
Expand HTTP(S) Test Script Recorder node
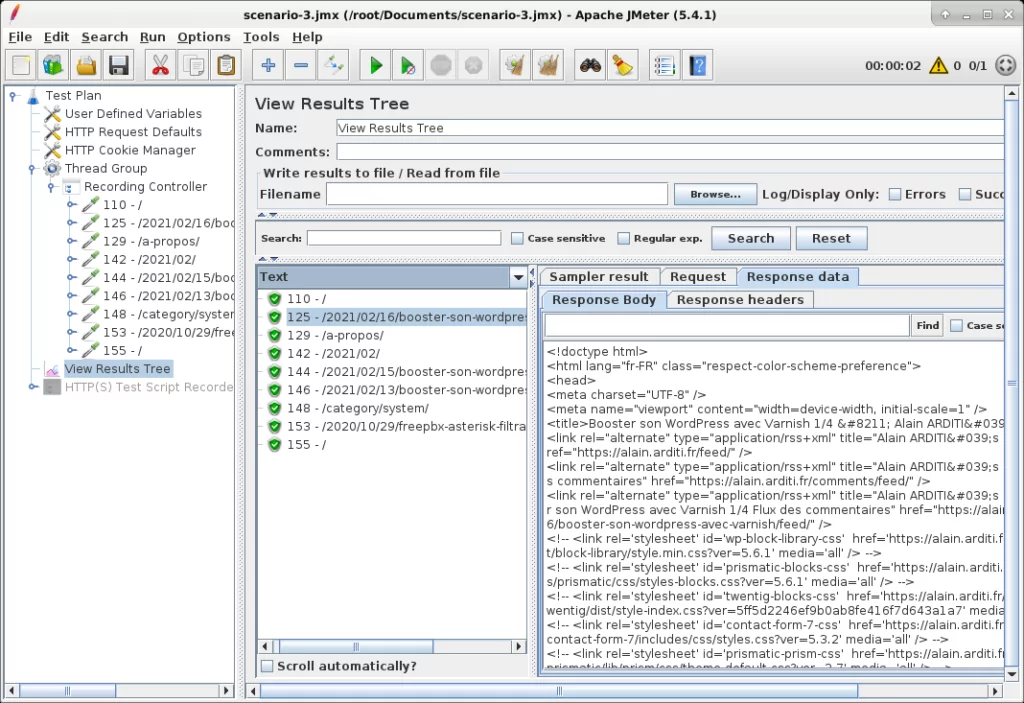(x=33, y=387)
